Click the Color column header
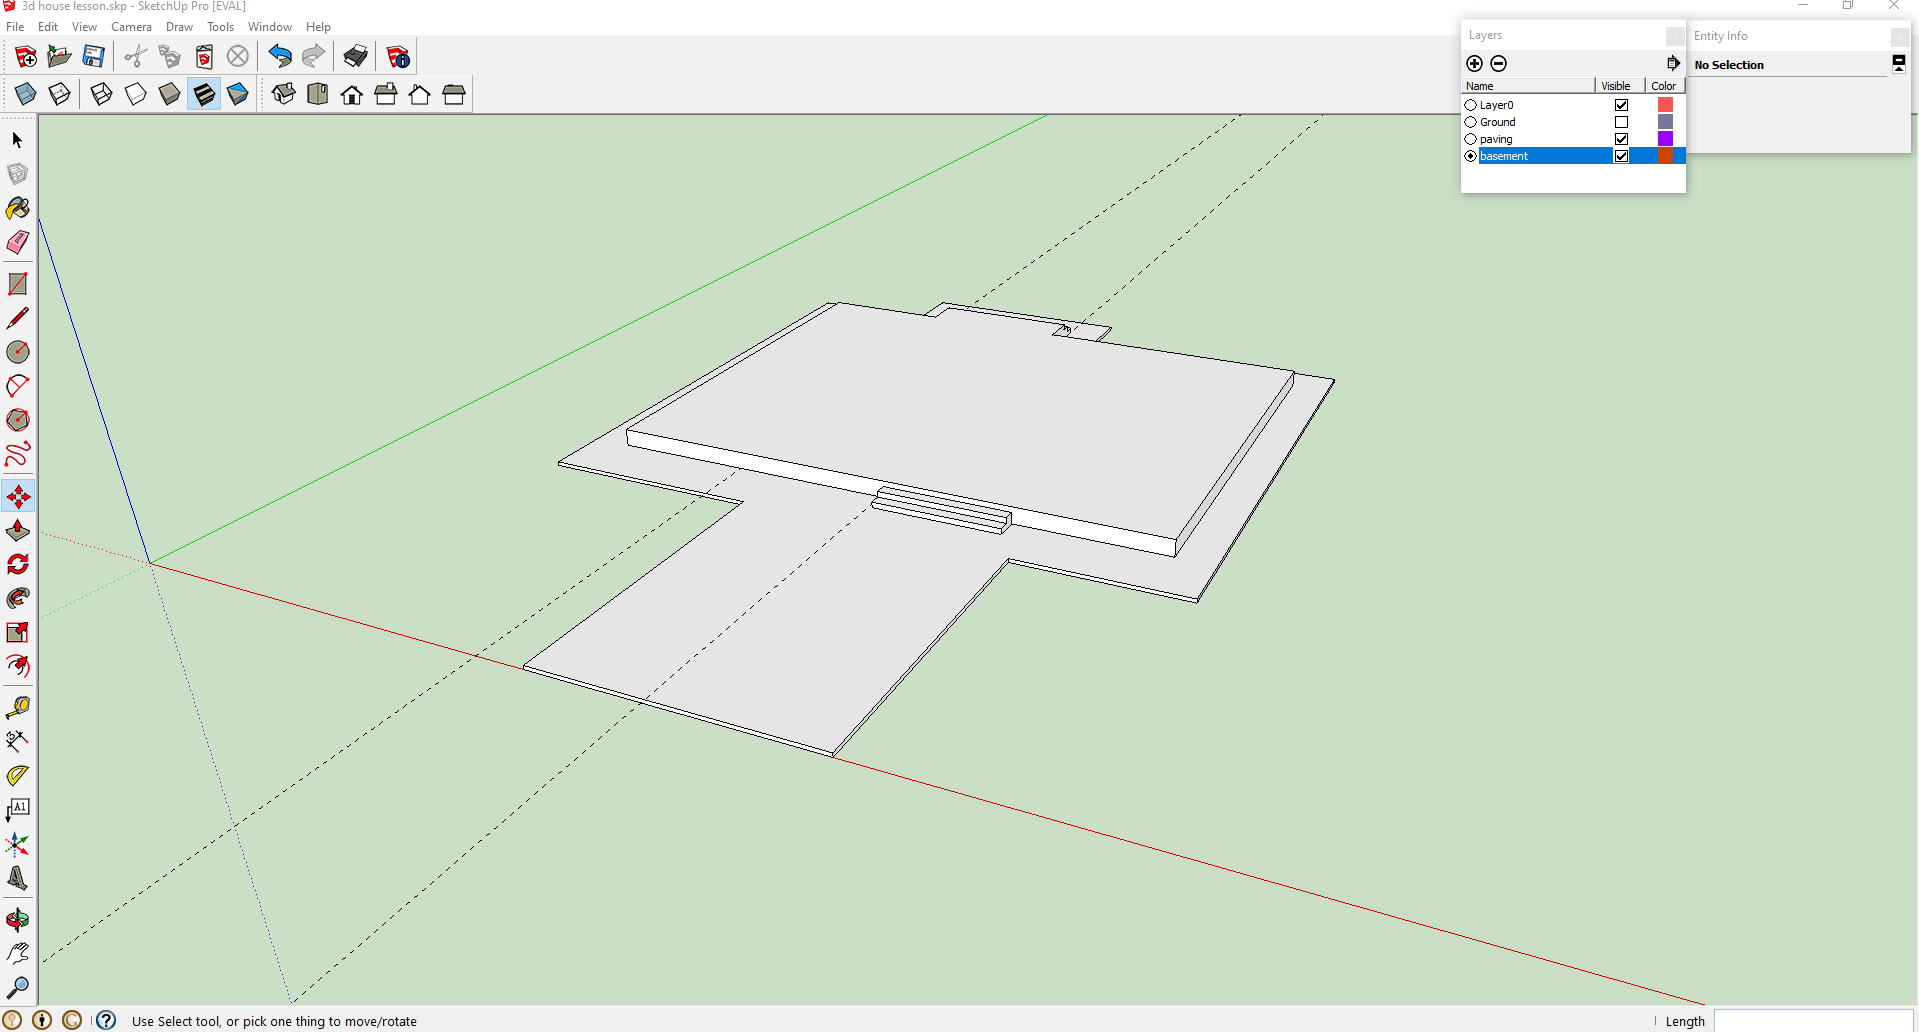The height and width of the screenshot is (1032, 1919). (1665, 86)
